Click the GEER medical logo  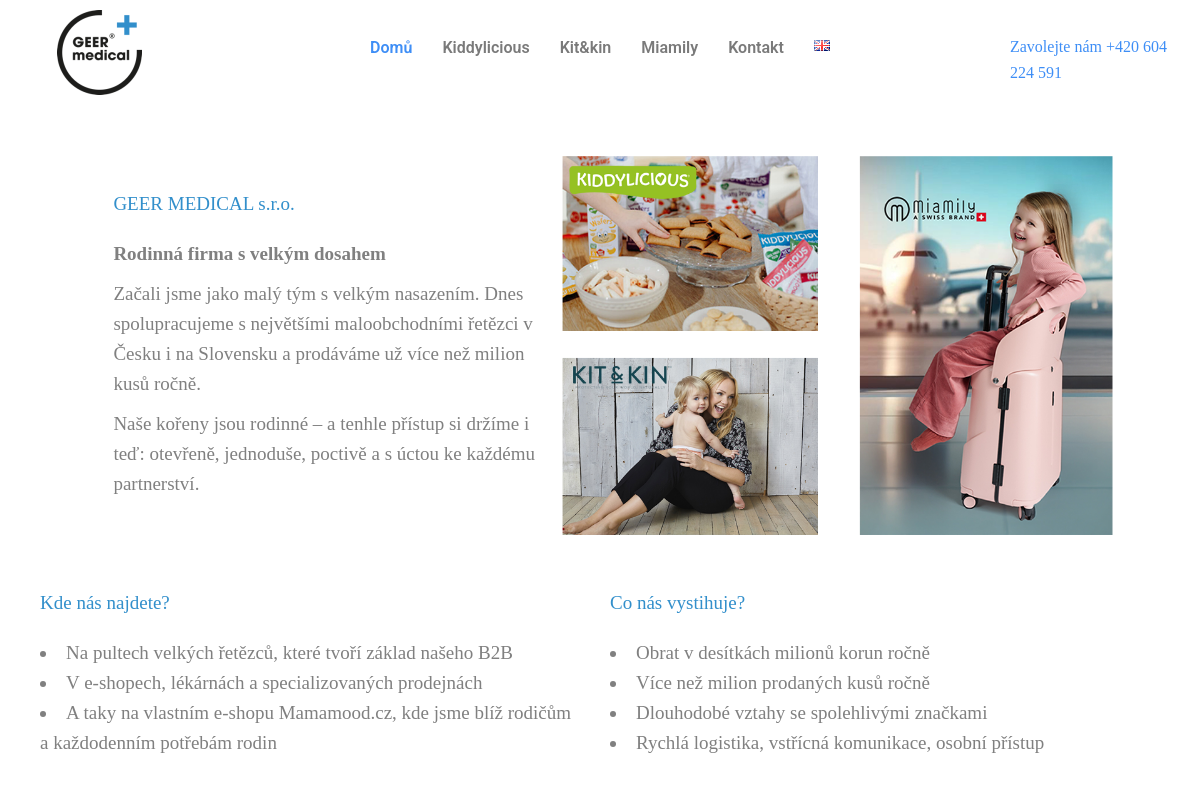point(99,53)
